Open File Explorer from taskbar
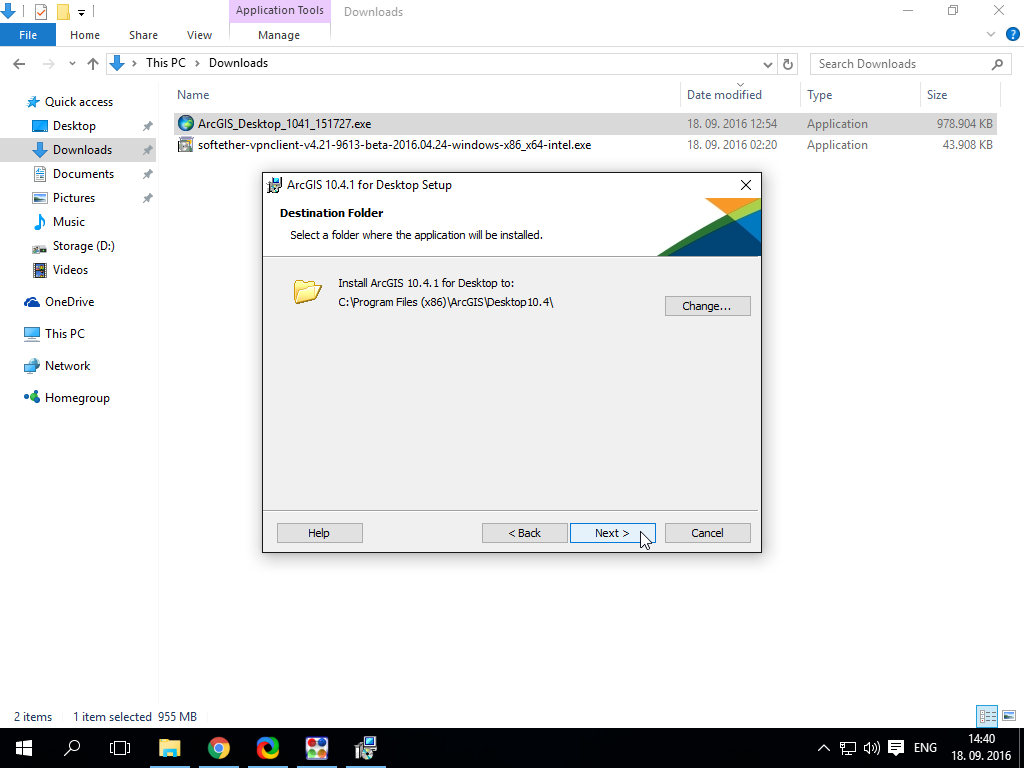The width and height of the screenshot is (1024, 768). [x=169, y=748]
